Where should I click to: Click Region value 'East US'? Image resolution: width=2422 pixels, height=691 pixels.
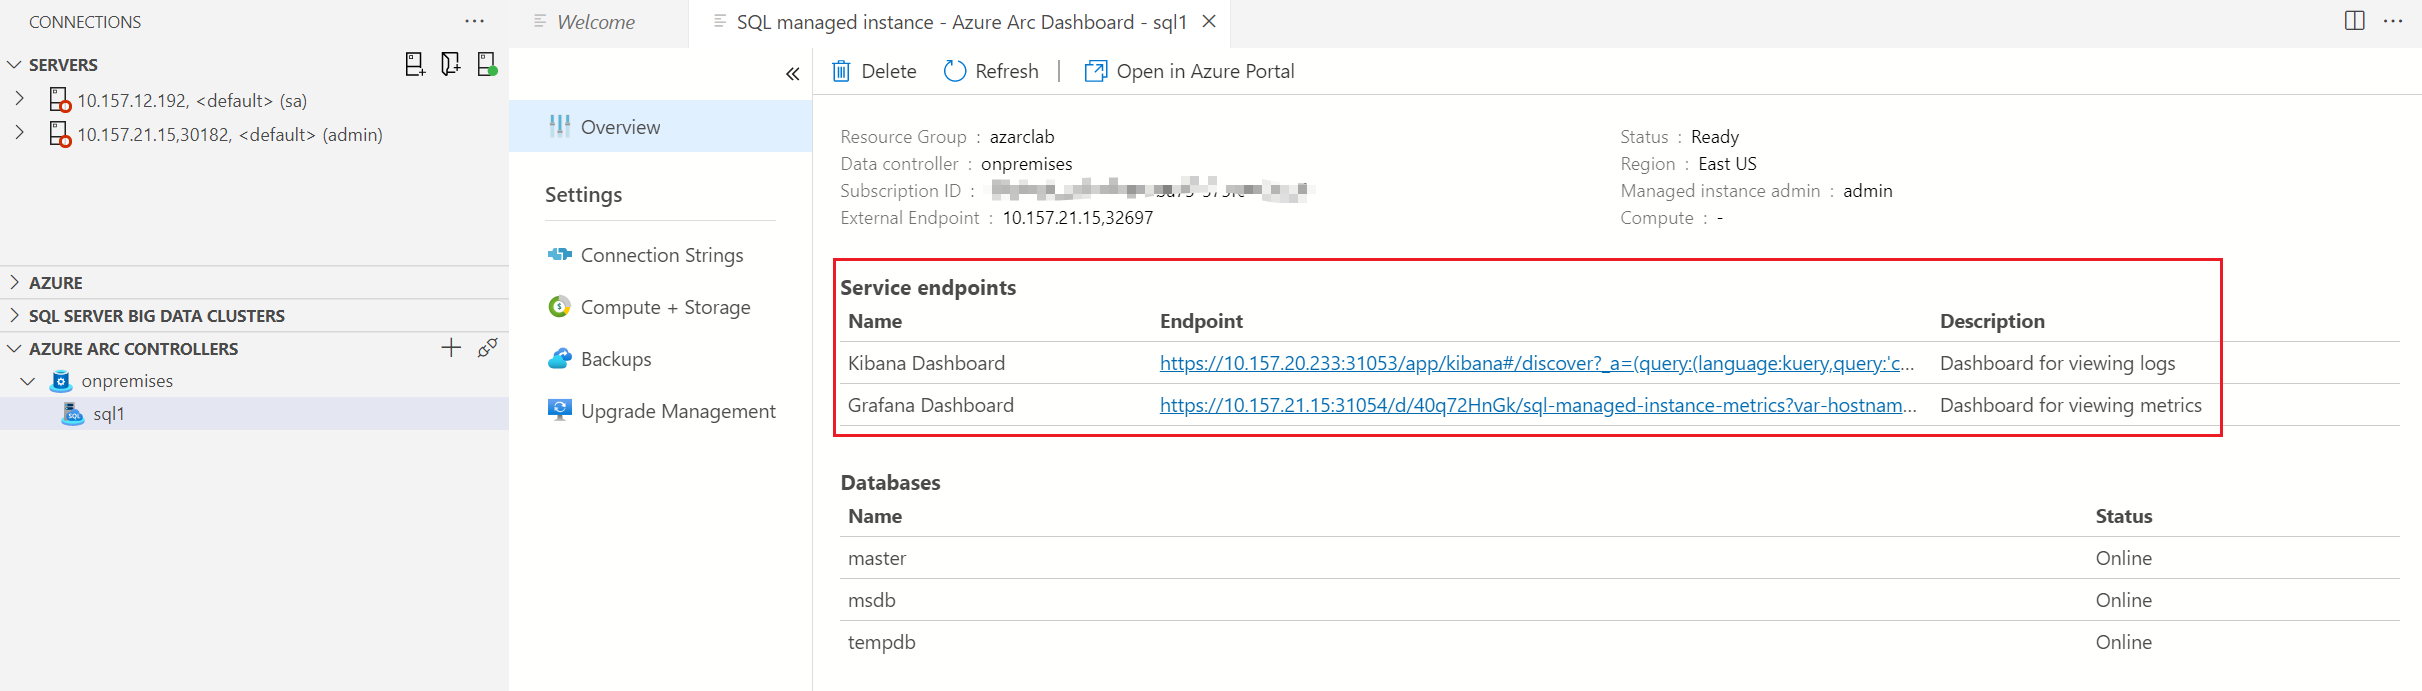1727,163
